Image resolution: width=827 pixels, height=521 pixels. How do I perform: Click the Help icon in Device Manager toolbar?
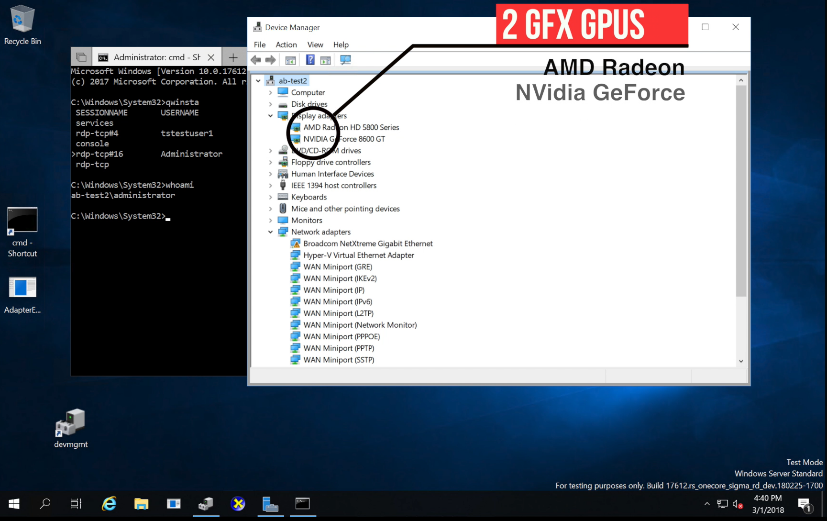pos(310,60)
